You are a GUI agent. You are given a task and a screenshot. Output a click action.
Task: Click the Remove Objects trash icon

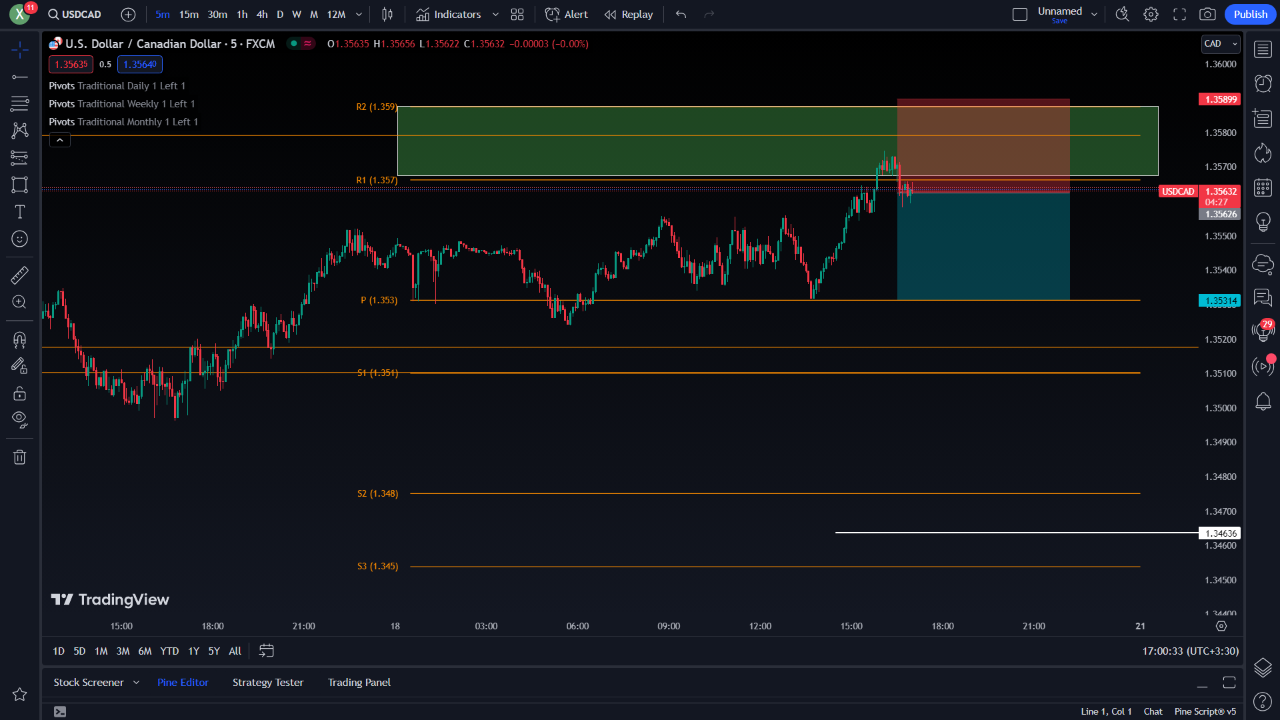[19, 457]
